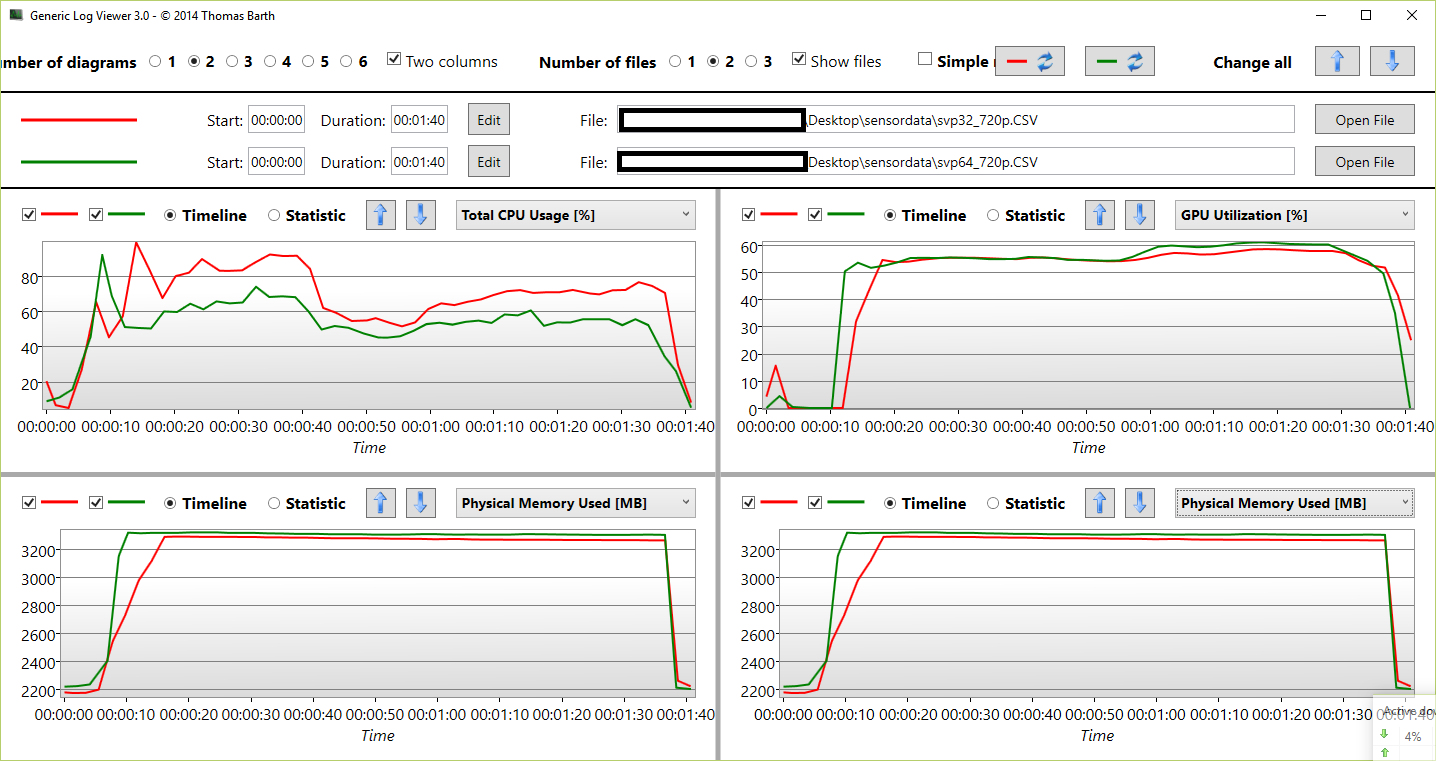This screenshot has height=761, width=1436.
Task: Click Edit button for the green line file
Action: pos(488,161)
